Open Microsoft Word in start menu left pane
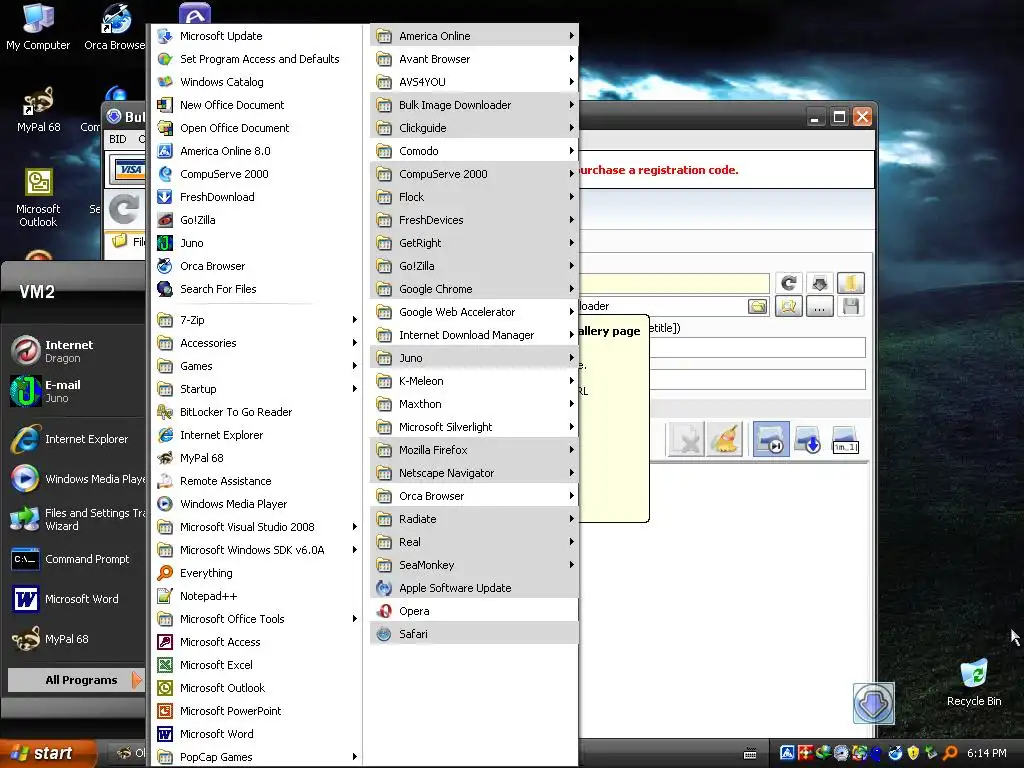This screenshot has height=768, width=1024. (75, 599)
